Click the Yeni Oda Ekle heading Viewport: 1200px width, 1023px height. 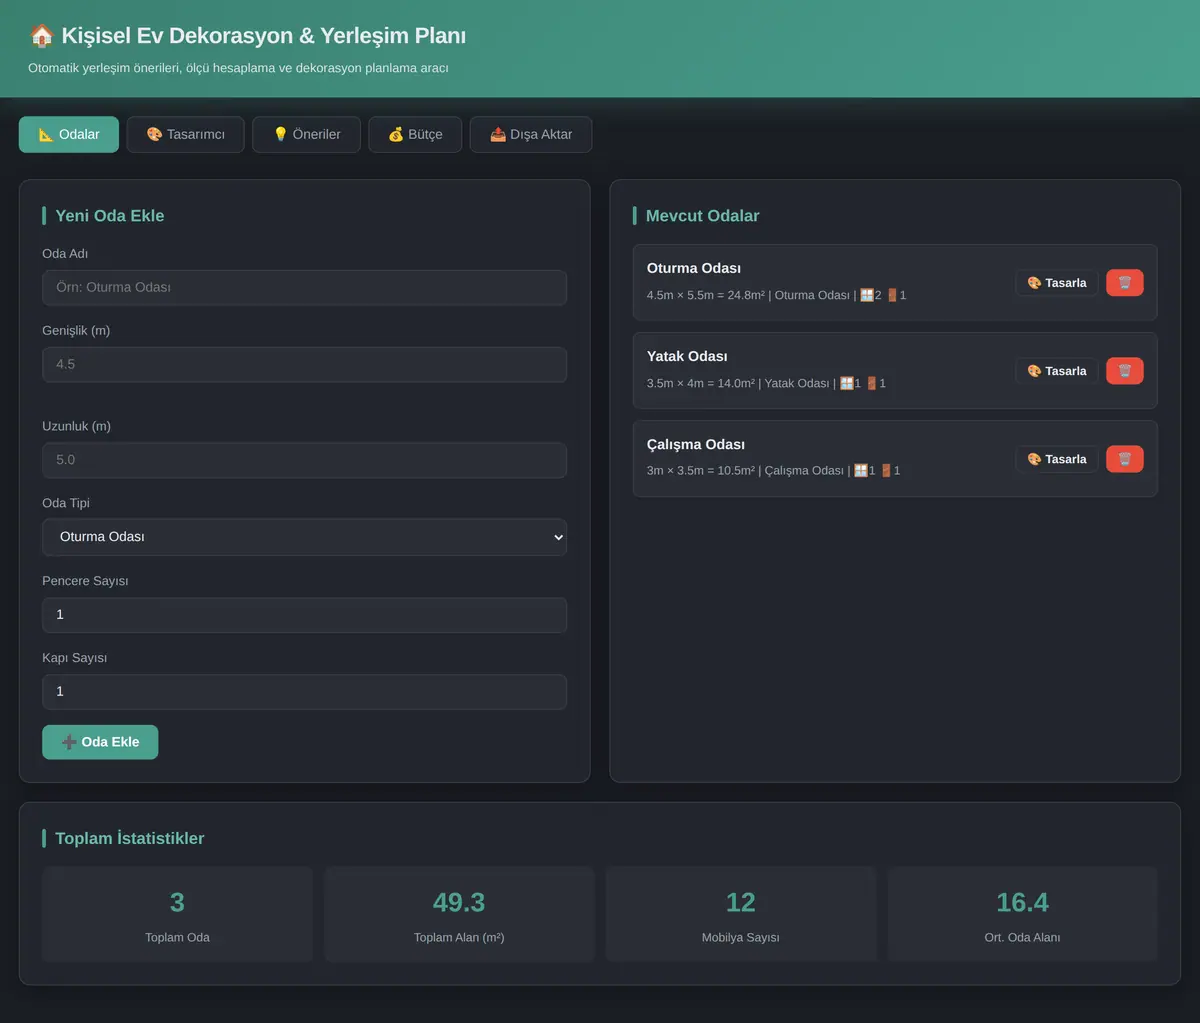point(110,216)
